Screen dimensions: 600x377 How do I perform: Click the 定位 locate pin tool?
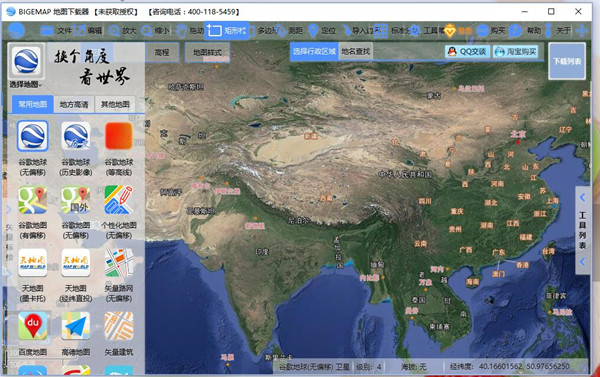click(x=322, y=31)
